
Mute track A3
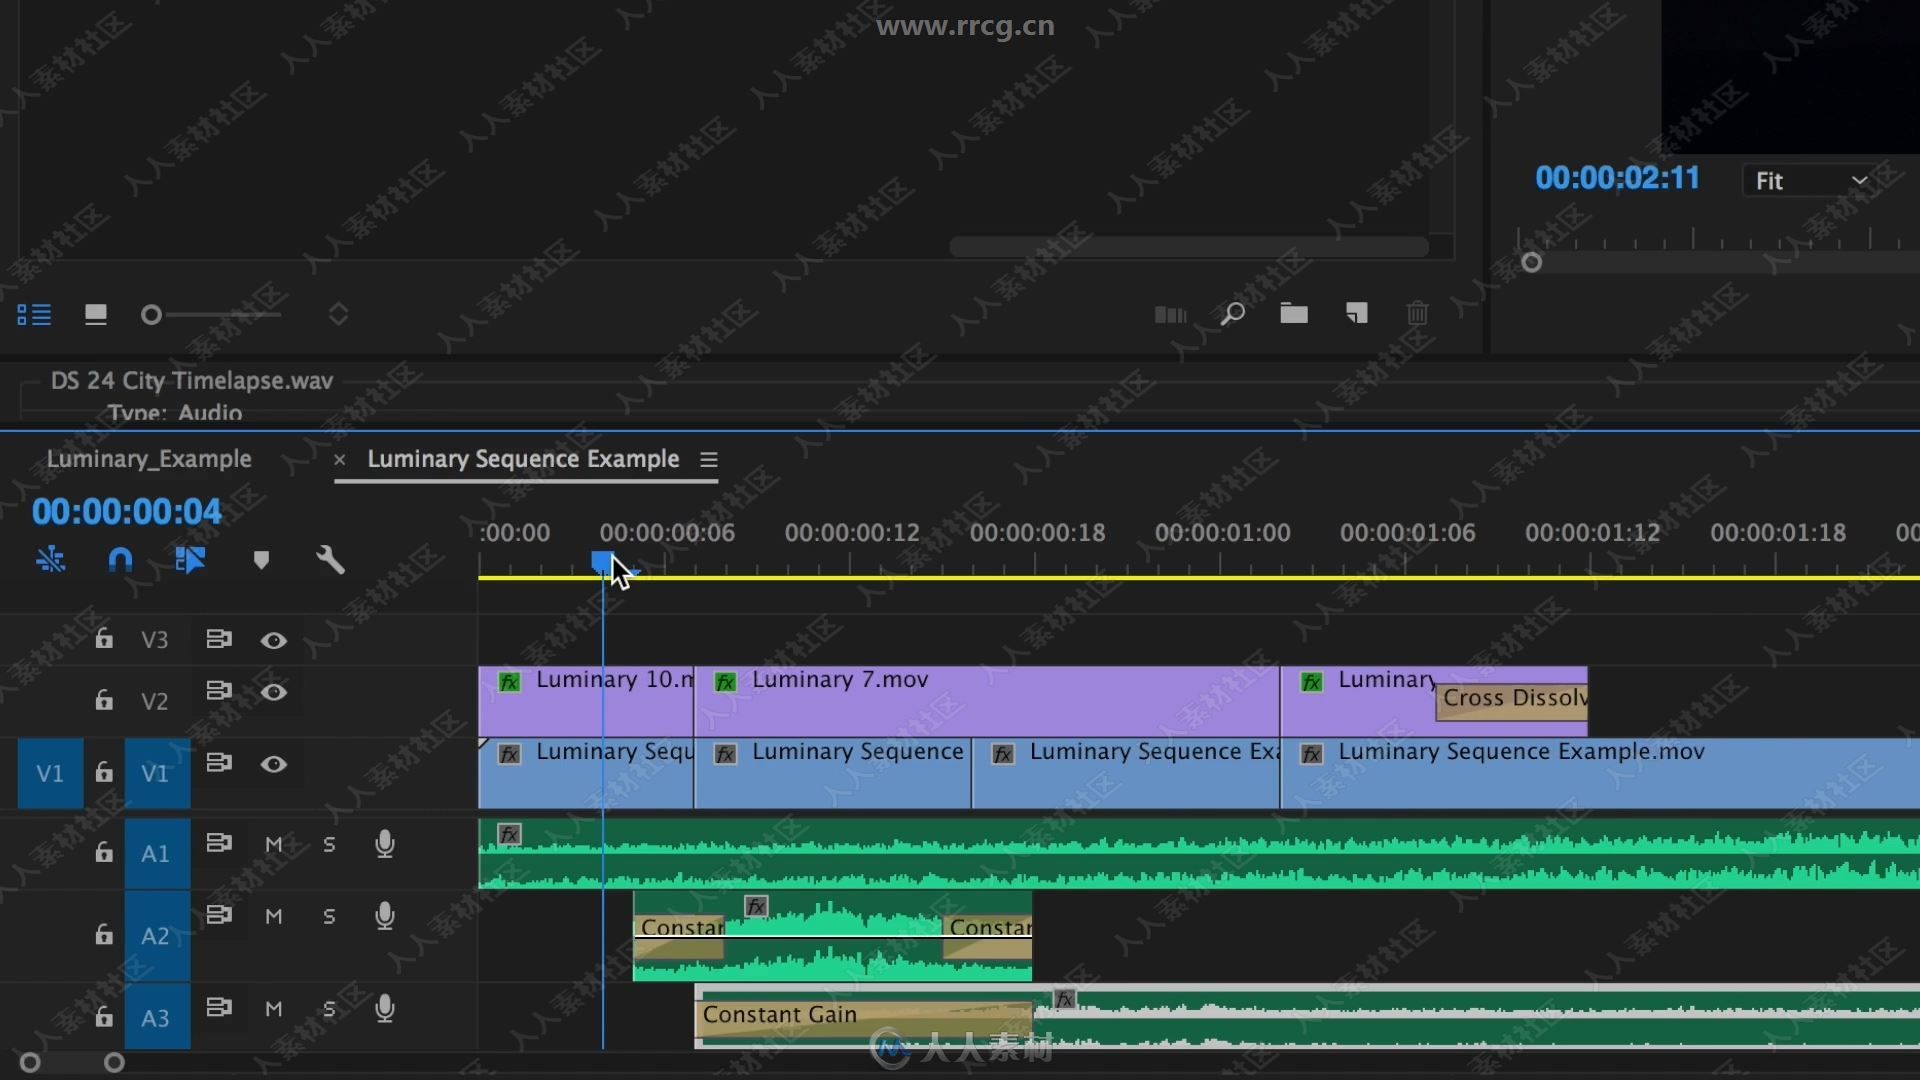[x=274, y=1009]
